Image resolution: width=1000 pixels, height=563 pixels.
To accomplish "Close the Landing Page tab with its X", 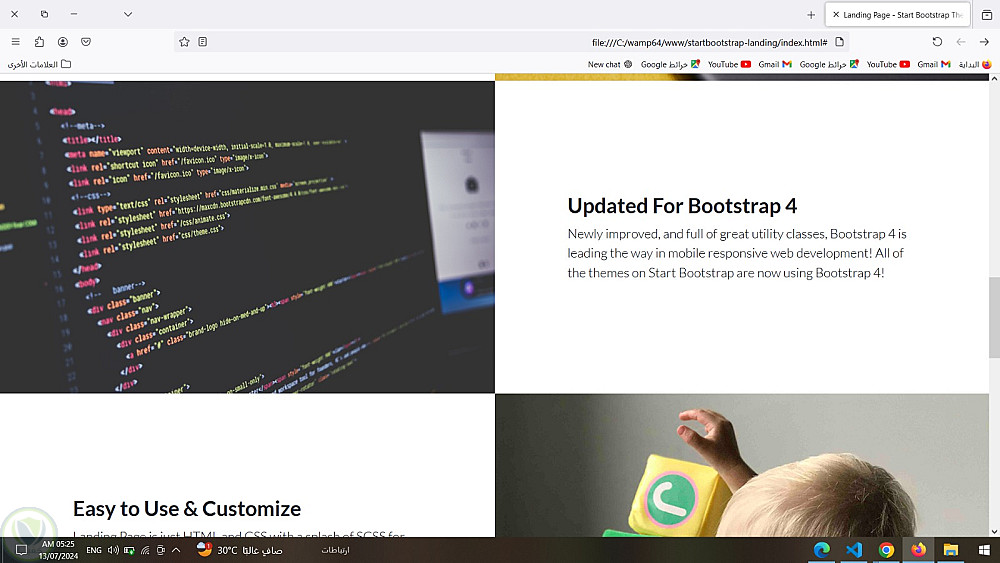I will pos(835,14).
